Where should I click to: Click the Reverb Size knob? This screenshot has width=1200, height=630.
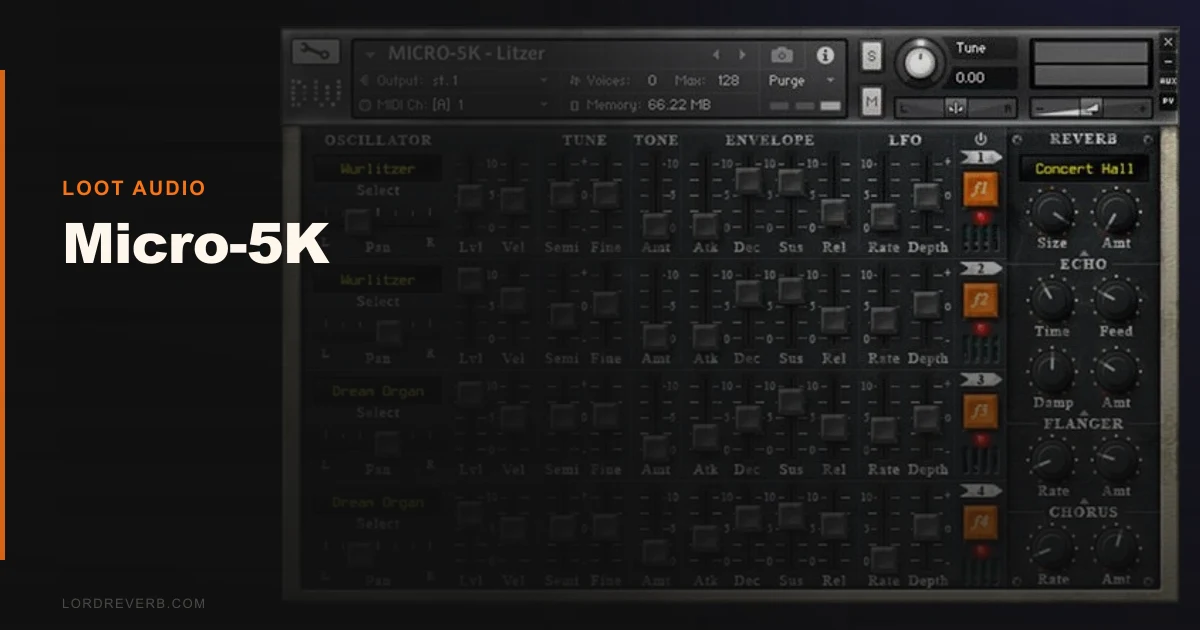(1052, 211)
